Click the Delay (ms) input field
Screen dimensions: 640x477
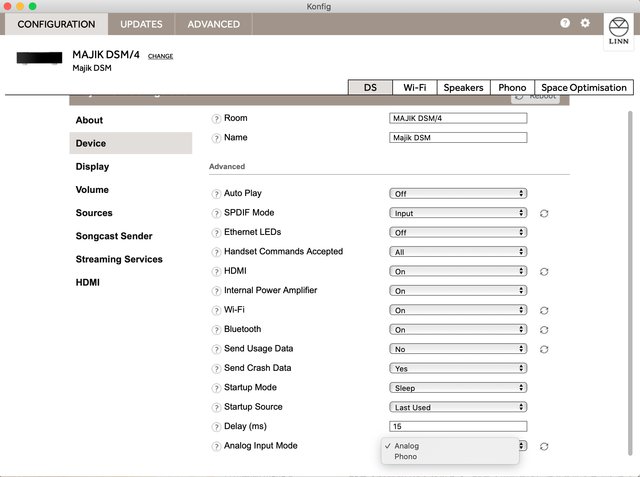tap(457, 426)
